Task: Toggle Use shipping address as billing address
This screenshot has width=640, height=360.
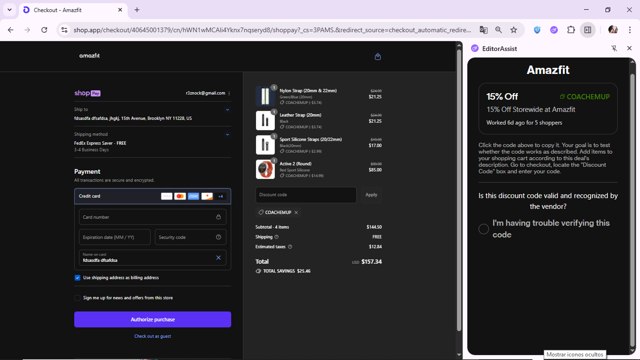Action: click(77, 278)
